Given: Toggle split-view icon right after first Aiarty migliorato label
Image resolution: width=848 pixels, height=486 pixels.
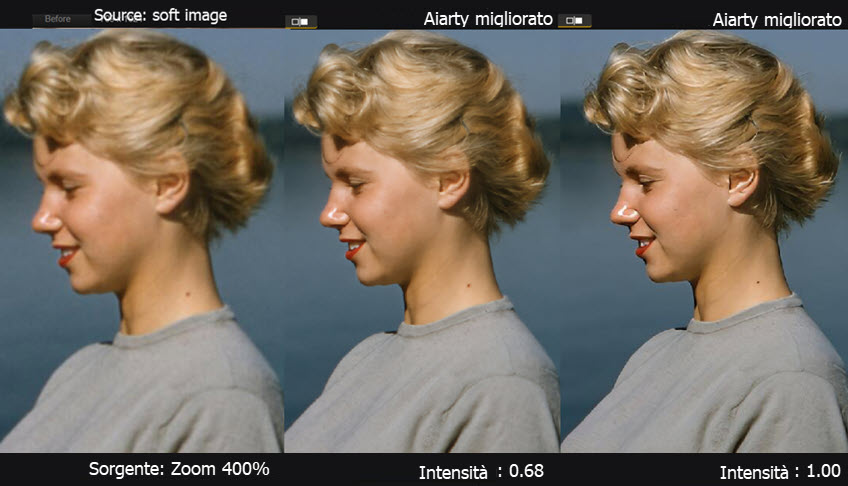Looking at the screenshot, I should pyautogui.click(x=574, y=21).
